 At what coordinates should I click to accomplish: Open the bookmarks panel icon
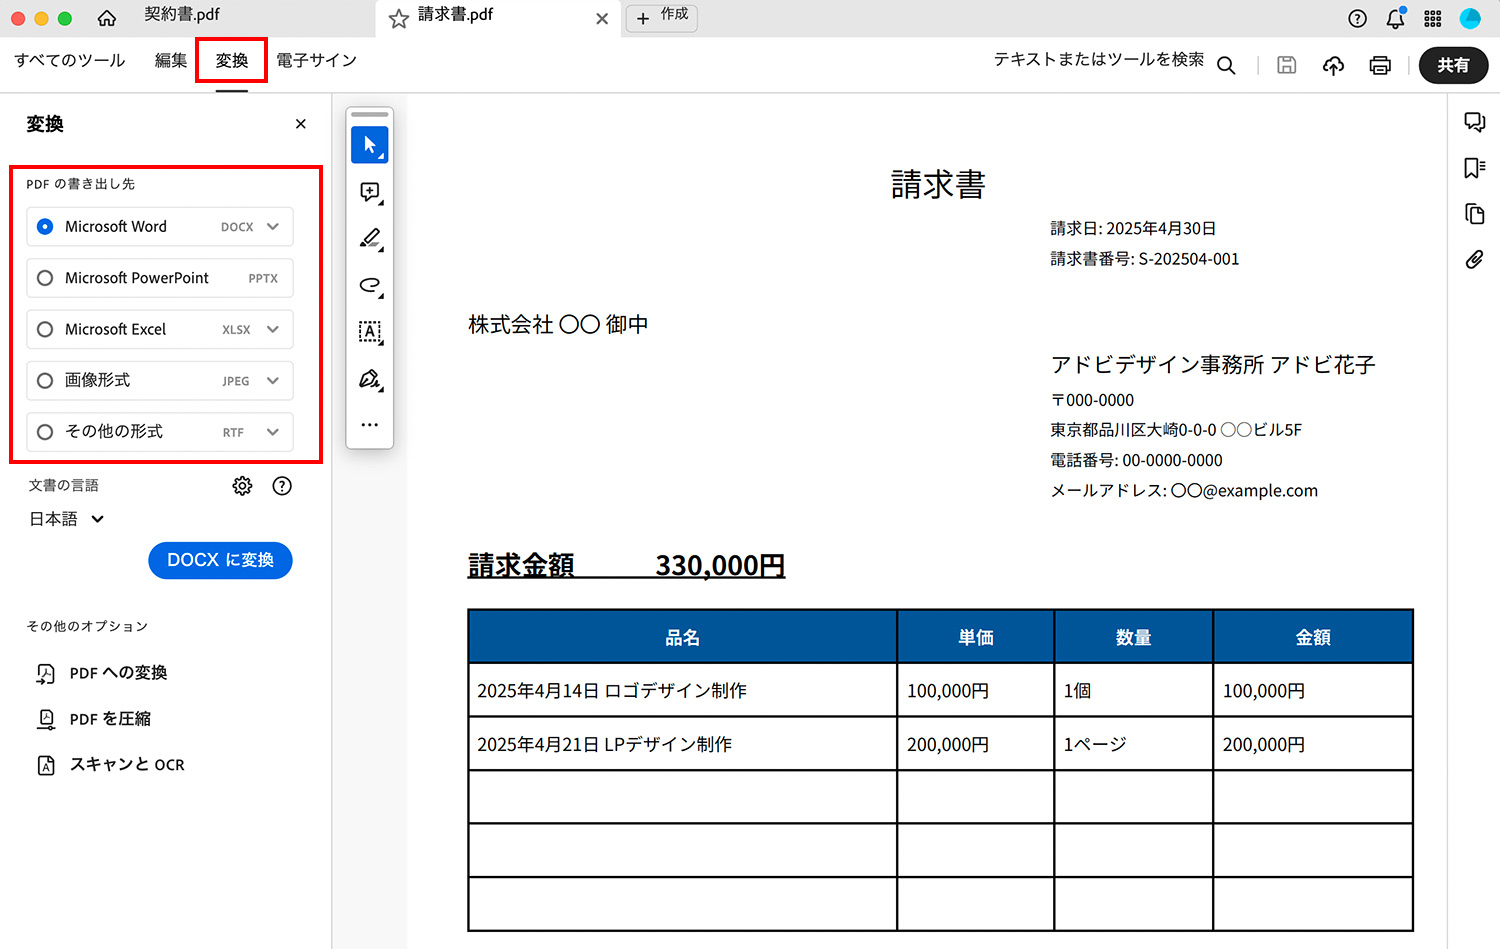(1474, 168)
